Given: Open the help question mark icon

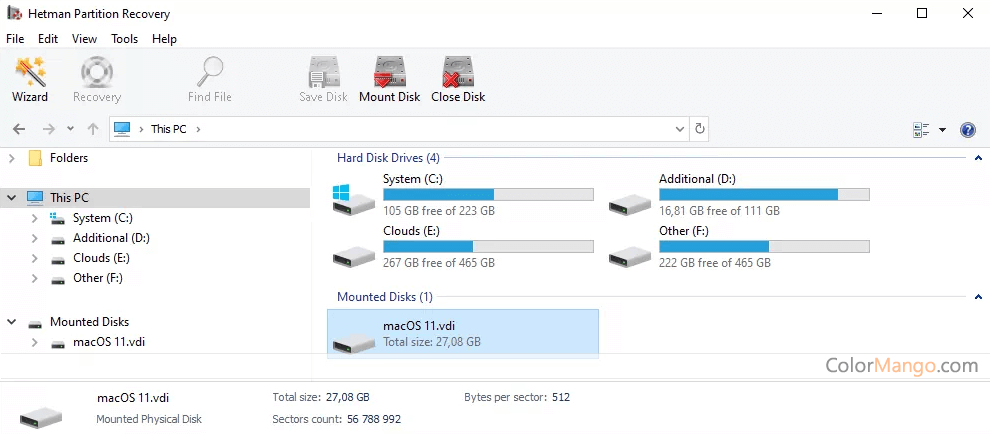Looking at the screenshot, I should [967, 130].
